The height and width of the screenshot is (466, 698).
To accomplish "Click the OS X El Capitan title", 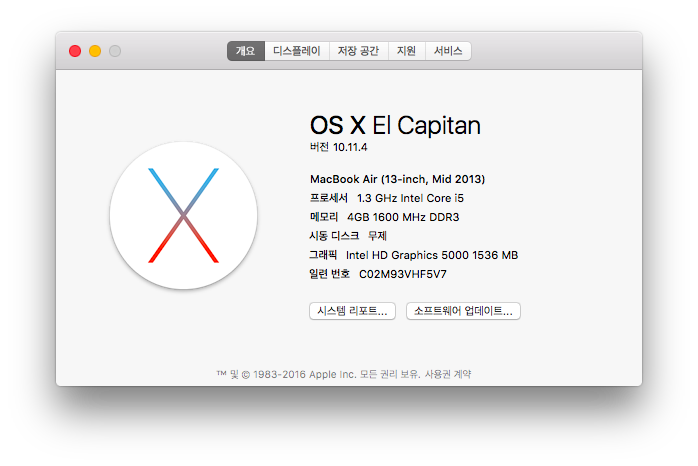I will click(395, 126).
